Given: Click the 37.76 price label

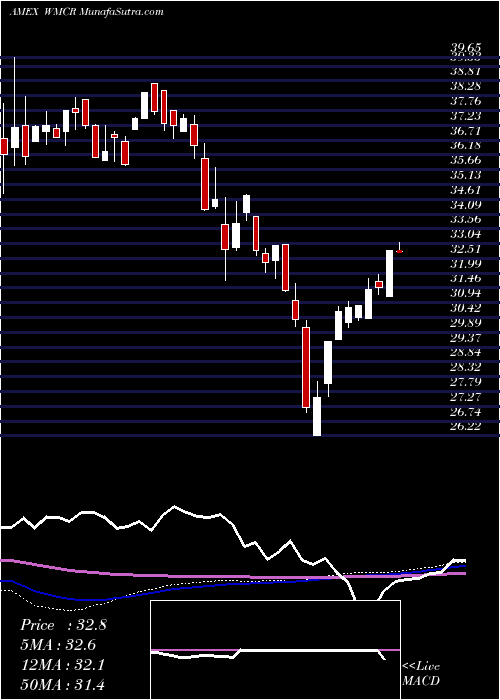Looking at the screenshot, I should (x=465, y=101).
